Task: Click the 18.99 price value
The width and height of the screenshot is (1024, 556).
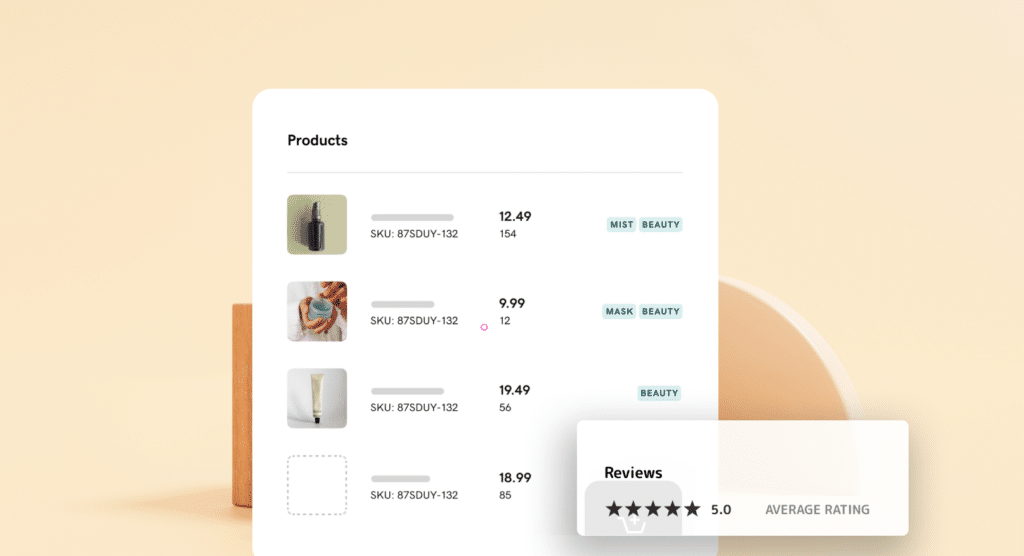Action: click(515, 478)
